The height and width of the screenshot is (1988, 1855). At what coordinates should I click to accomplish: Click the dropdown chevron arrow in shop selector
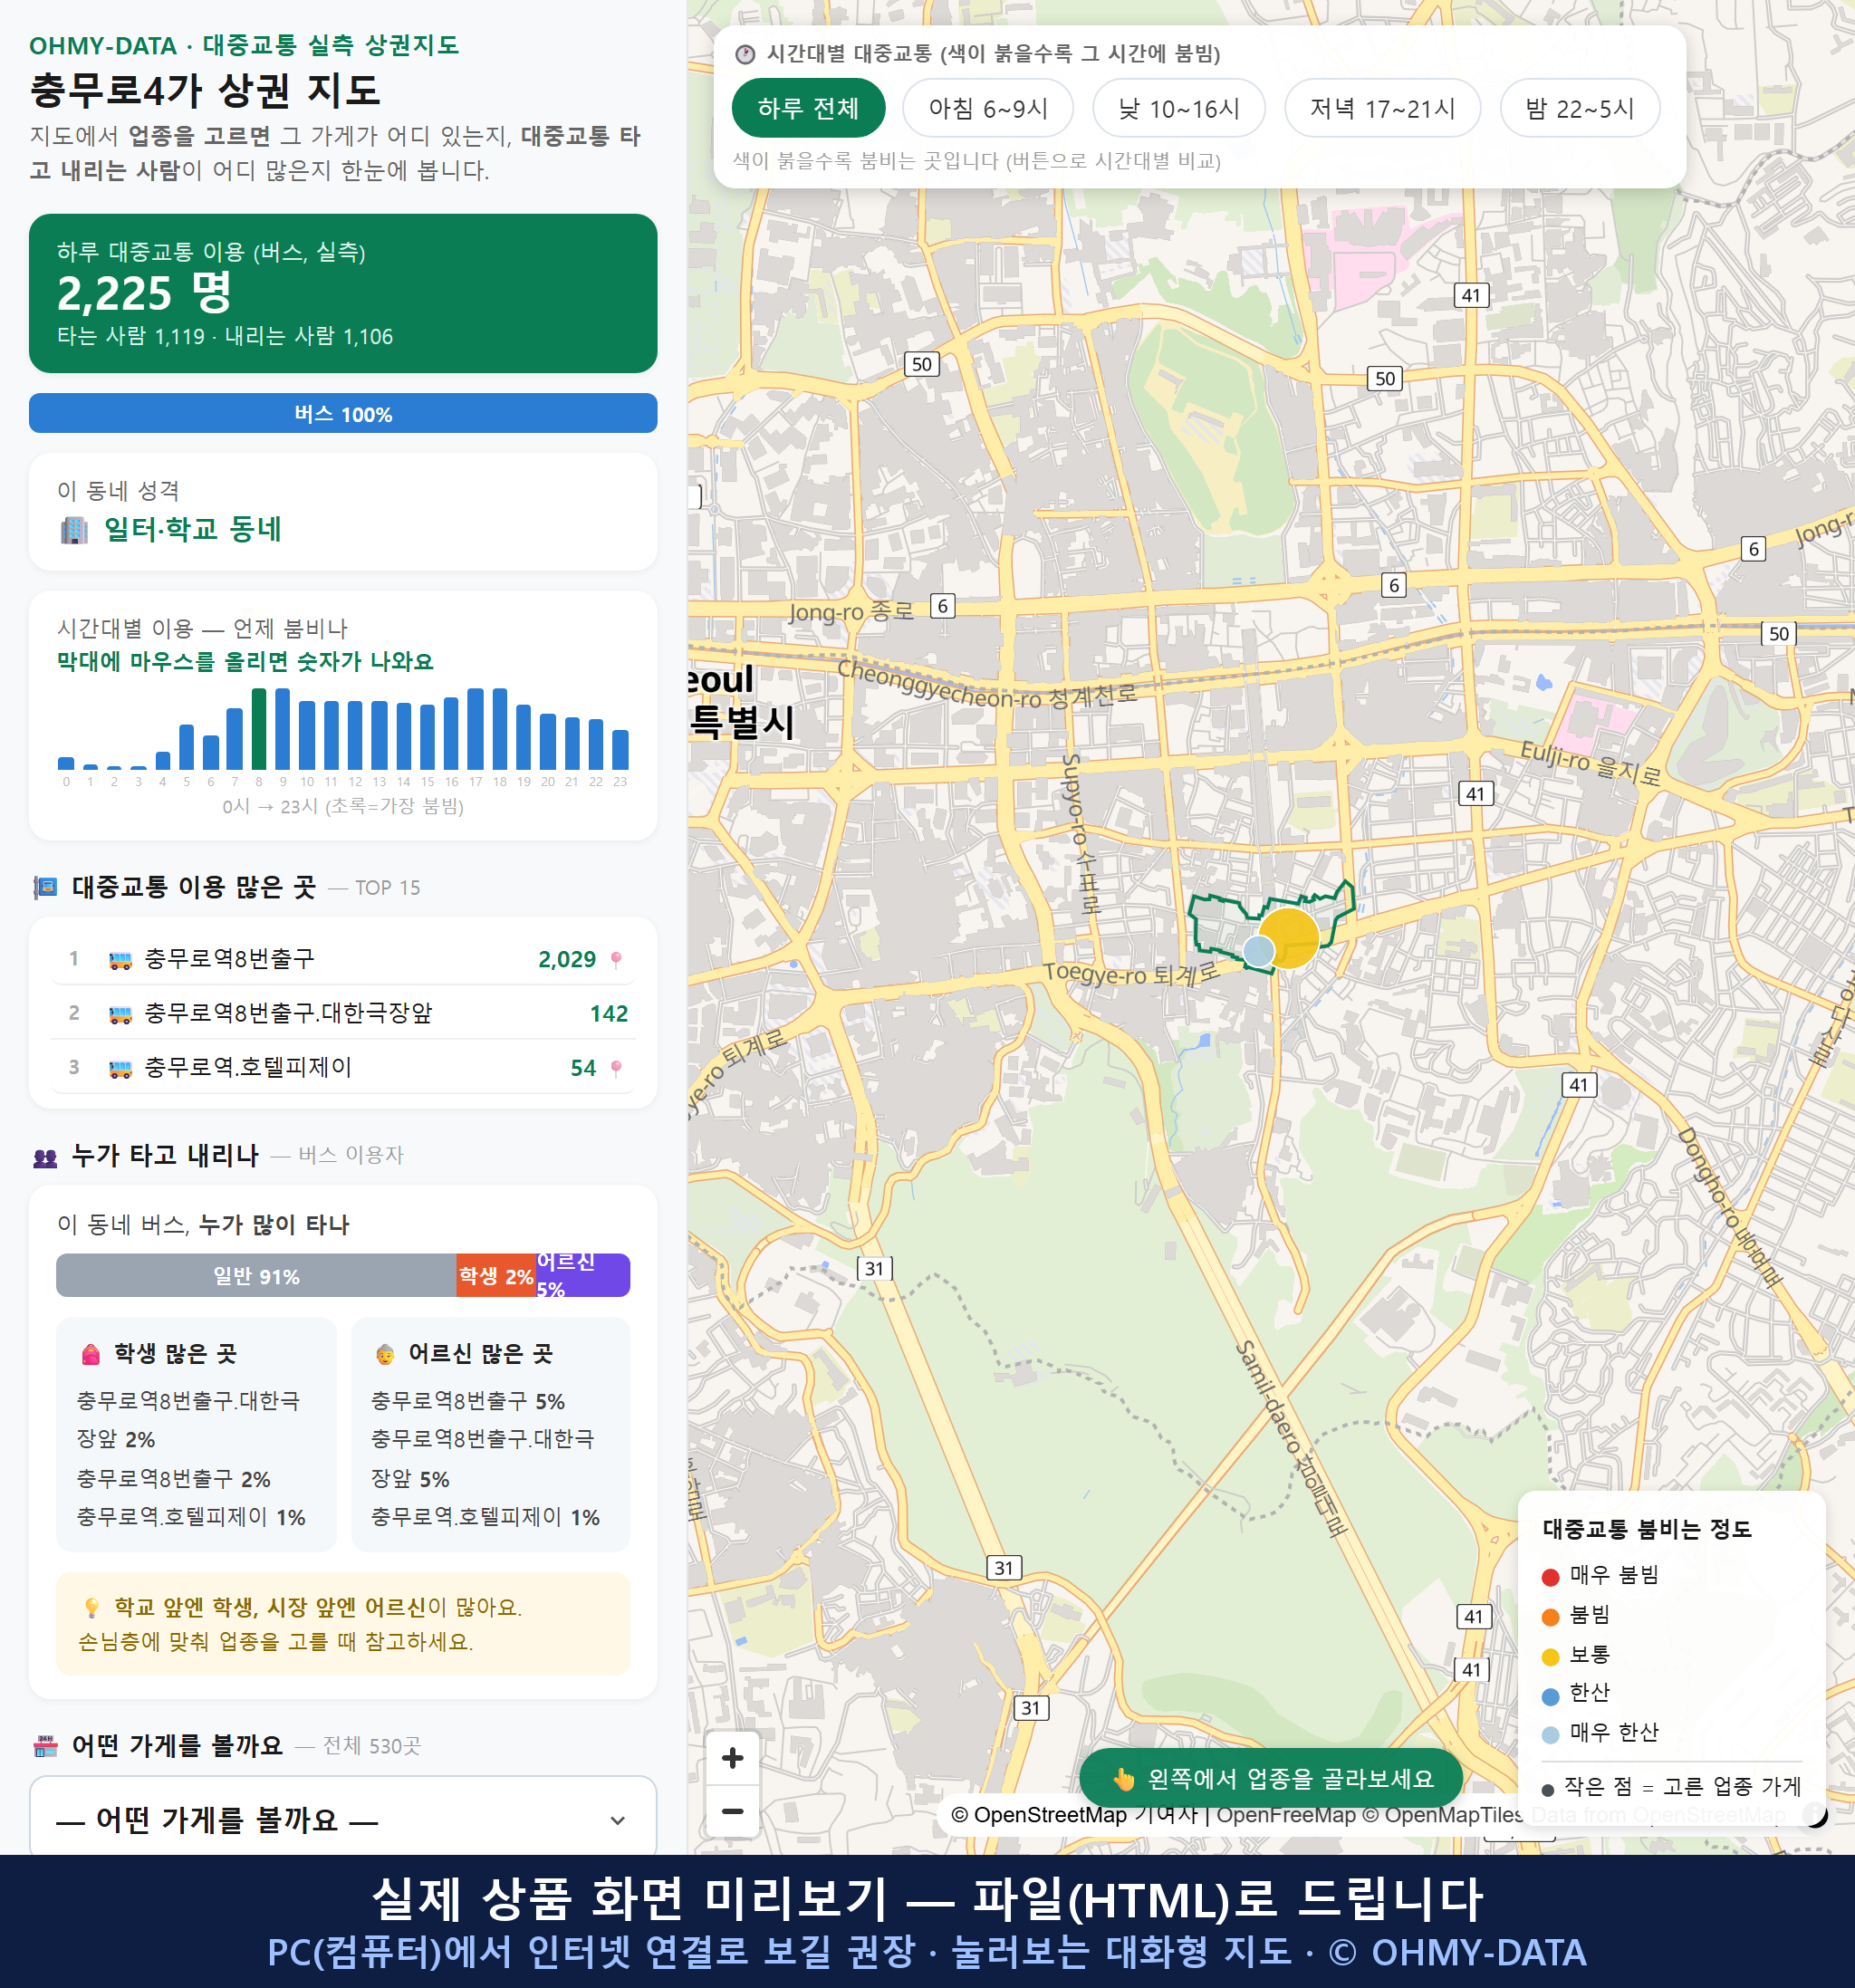tap(618, 1821)
